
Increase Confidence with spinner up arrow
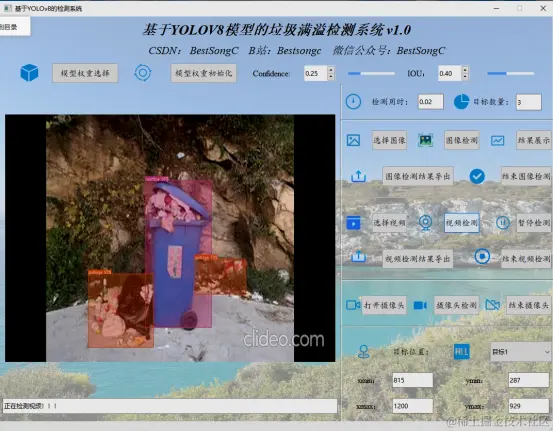tap(331, 70)
